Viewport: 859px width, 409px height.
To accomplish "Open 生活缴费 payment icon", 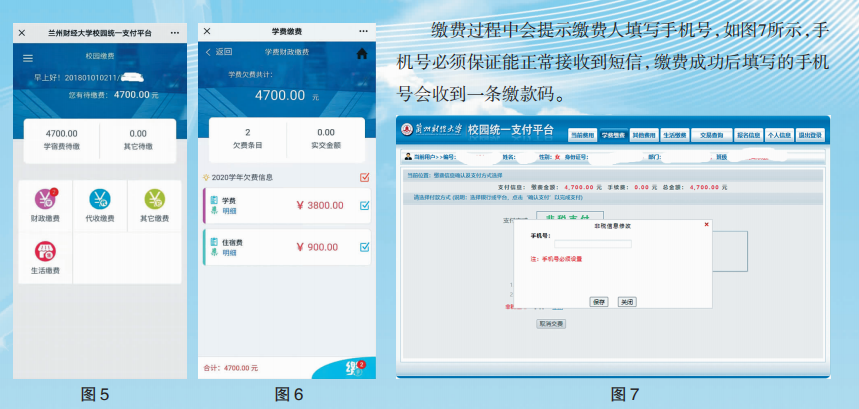I will tap(45, 253).
